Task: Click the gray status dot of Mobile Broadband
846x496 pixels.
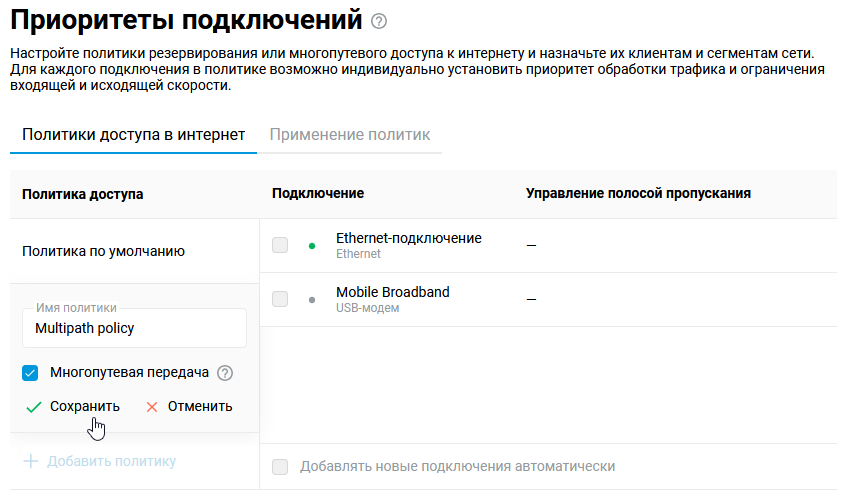Action: pyautogui.click(x=312, y=299)
